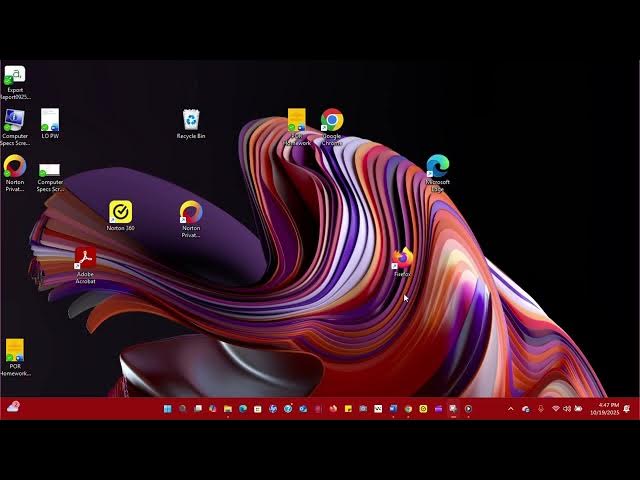
Task: Select the Google Chrome desktop shortcut
Action: click(332, 121)
